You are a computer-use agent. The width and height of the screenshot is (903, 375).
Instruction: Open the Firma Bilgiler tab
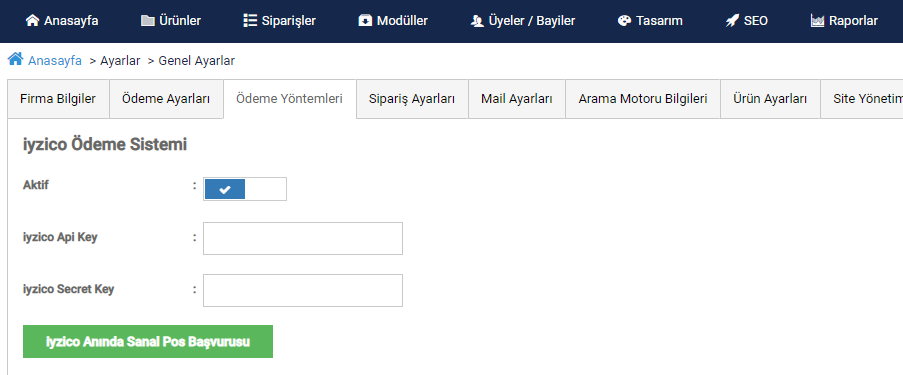pyautogui.click(x=58, y=99)
